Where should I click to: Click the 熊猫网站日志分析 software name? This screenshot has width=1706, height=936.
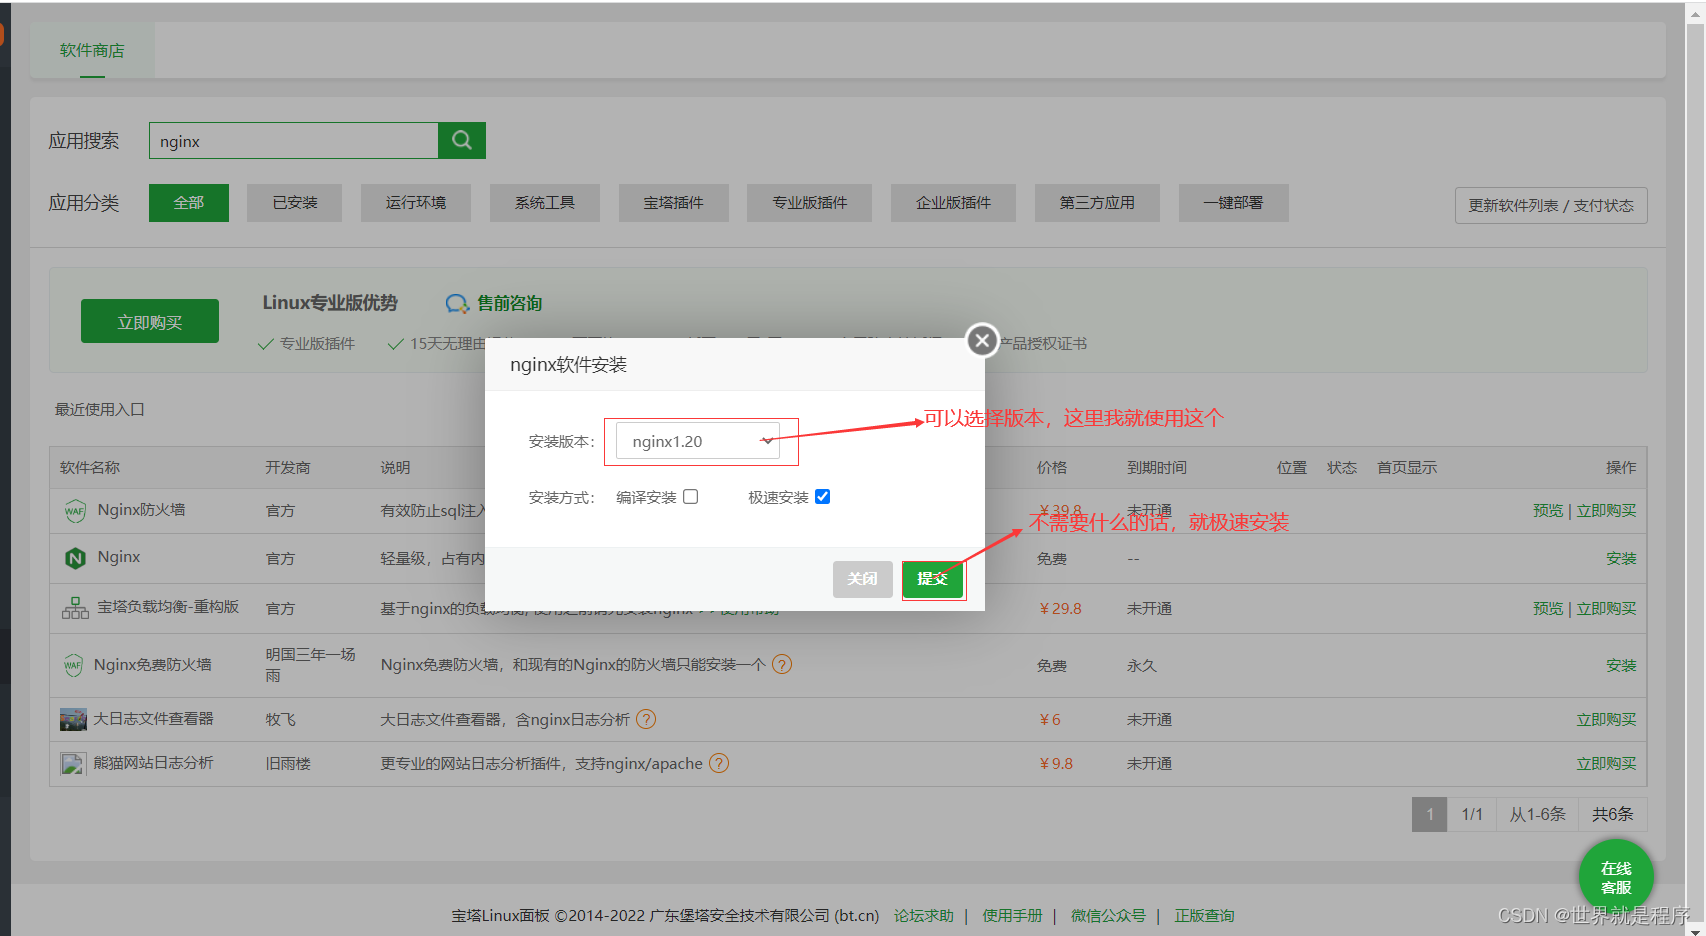pos(153,763)
